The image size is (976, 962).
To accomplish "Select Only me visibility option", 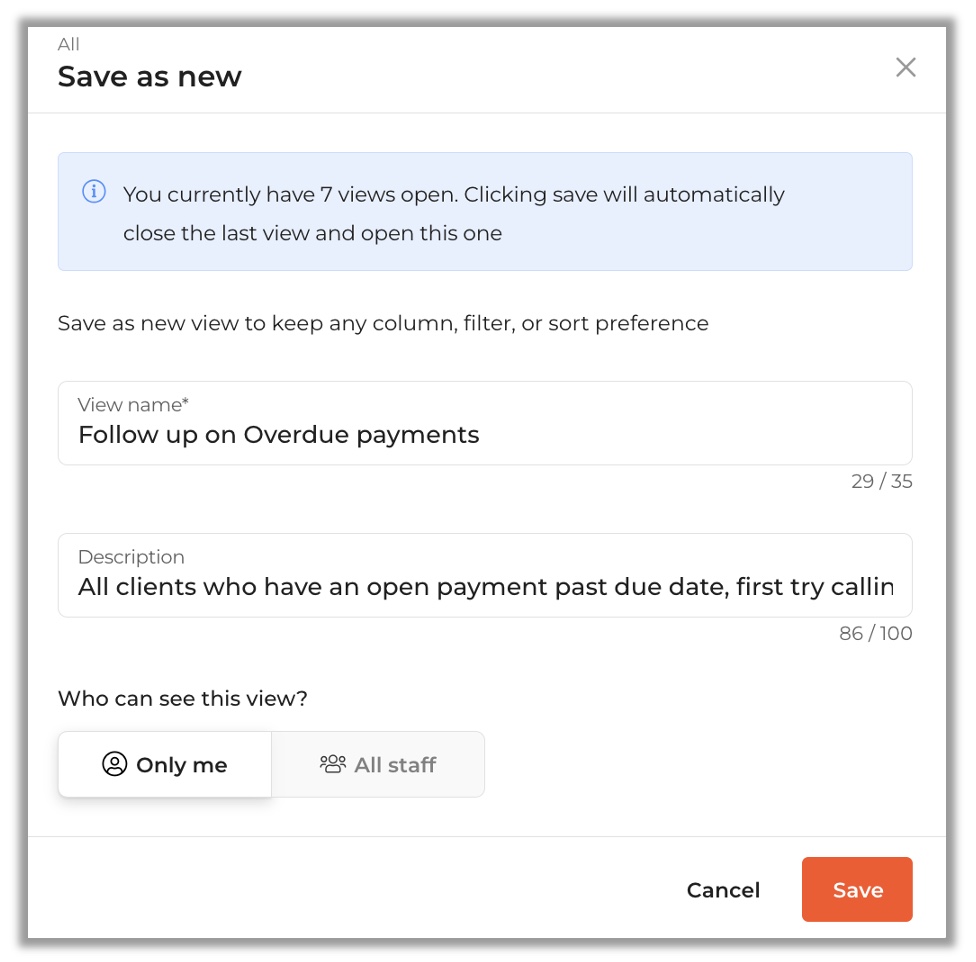I will pos(165,764).
